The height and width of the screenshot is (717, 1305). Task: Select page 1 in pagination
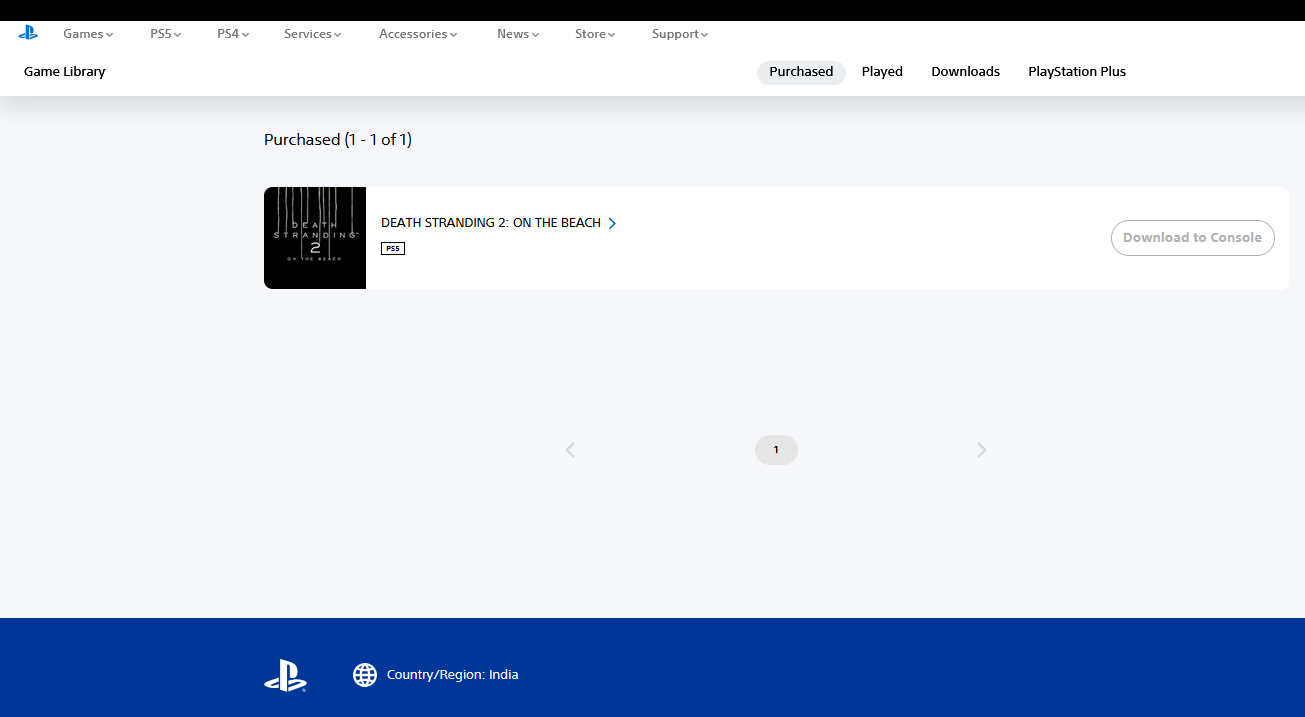coord(776,450)
